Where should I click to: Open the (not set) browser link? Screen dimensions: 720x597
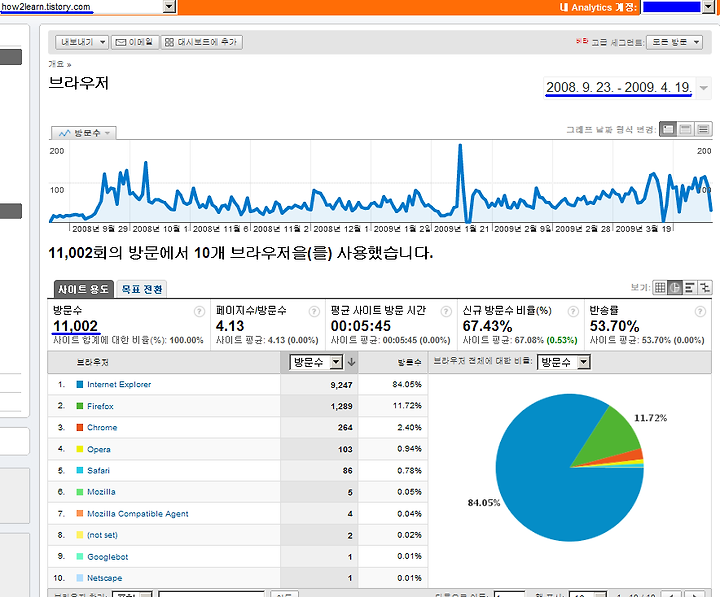[x=102, y=535]
